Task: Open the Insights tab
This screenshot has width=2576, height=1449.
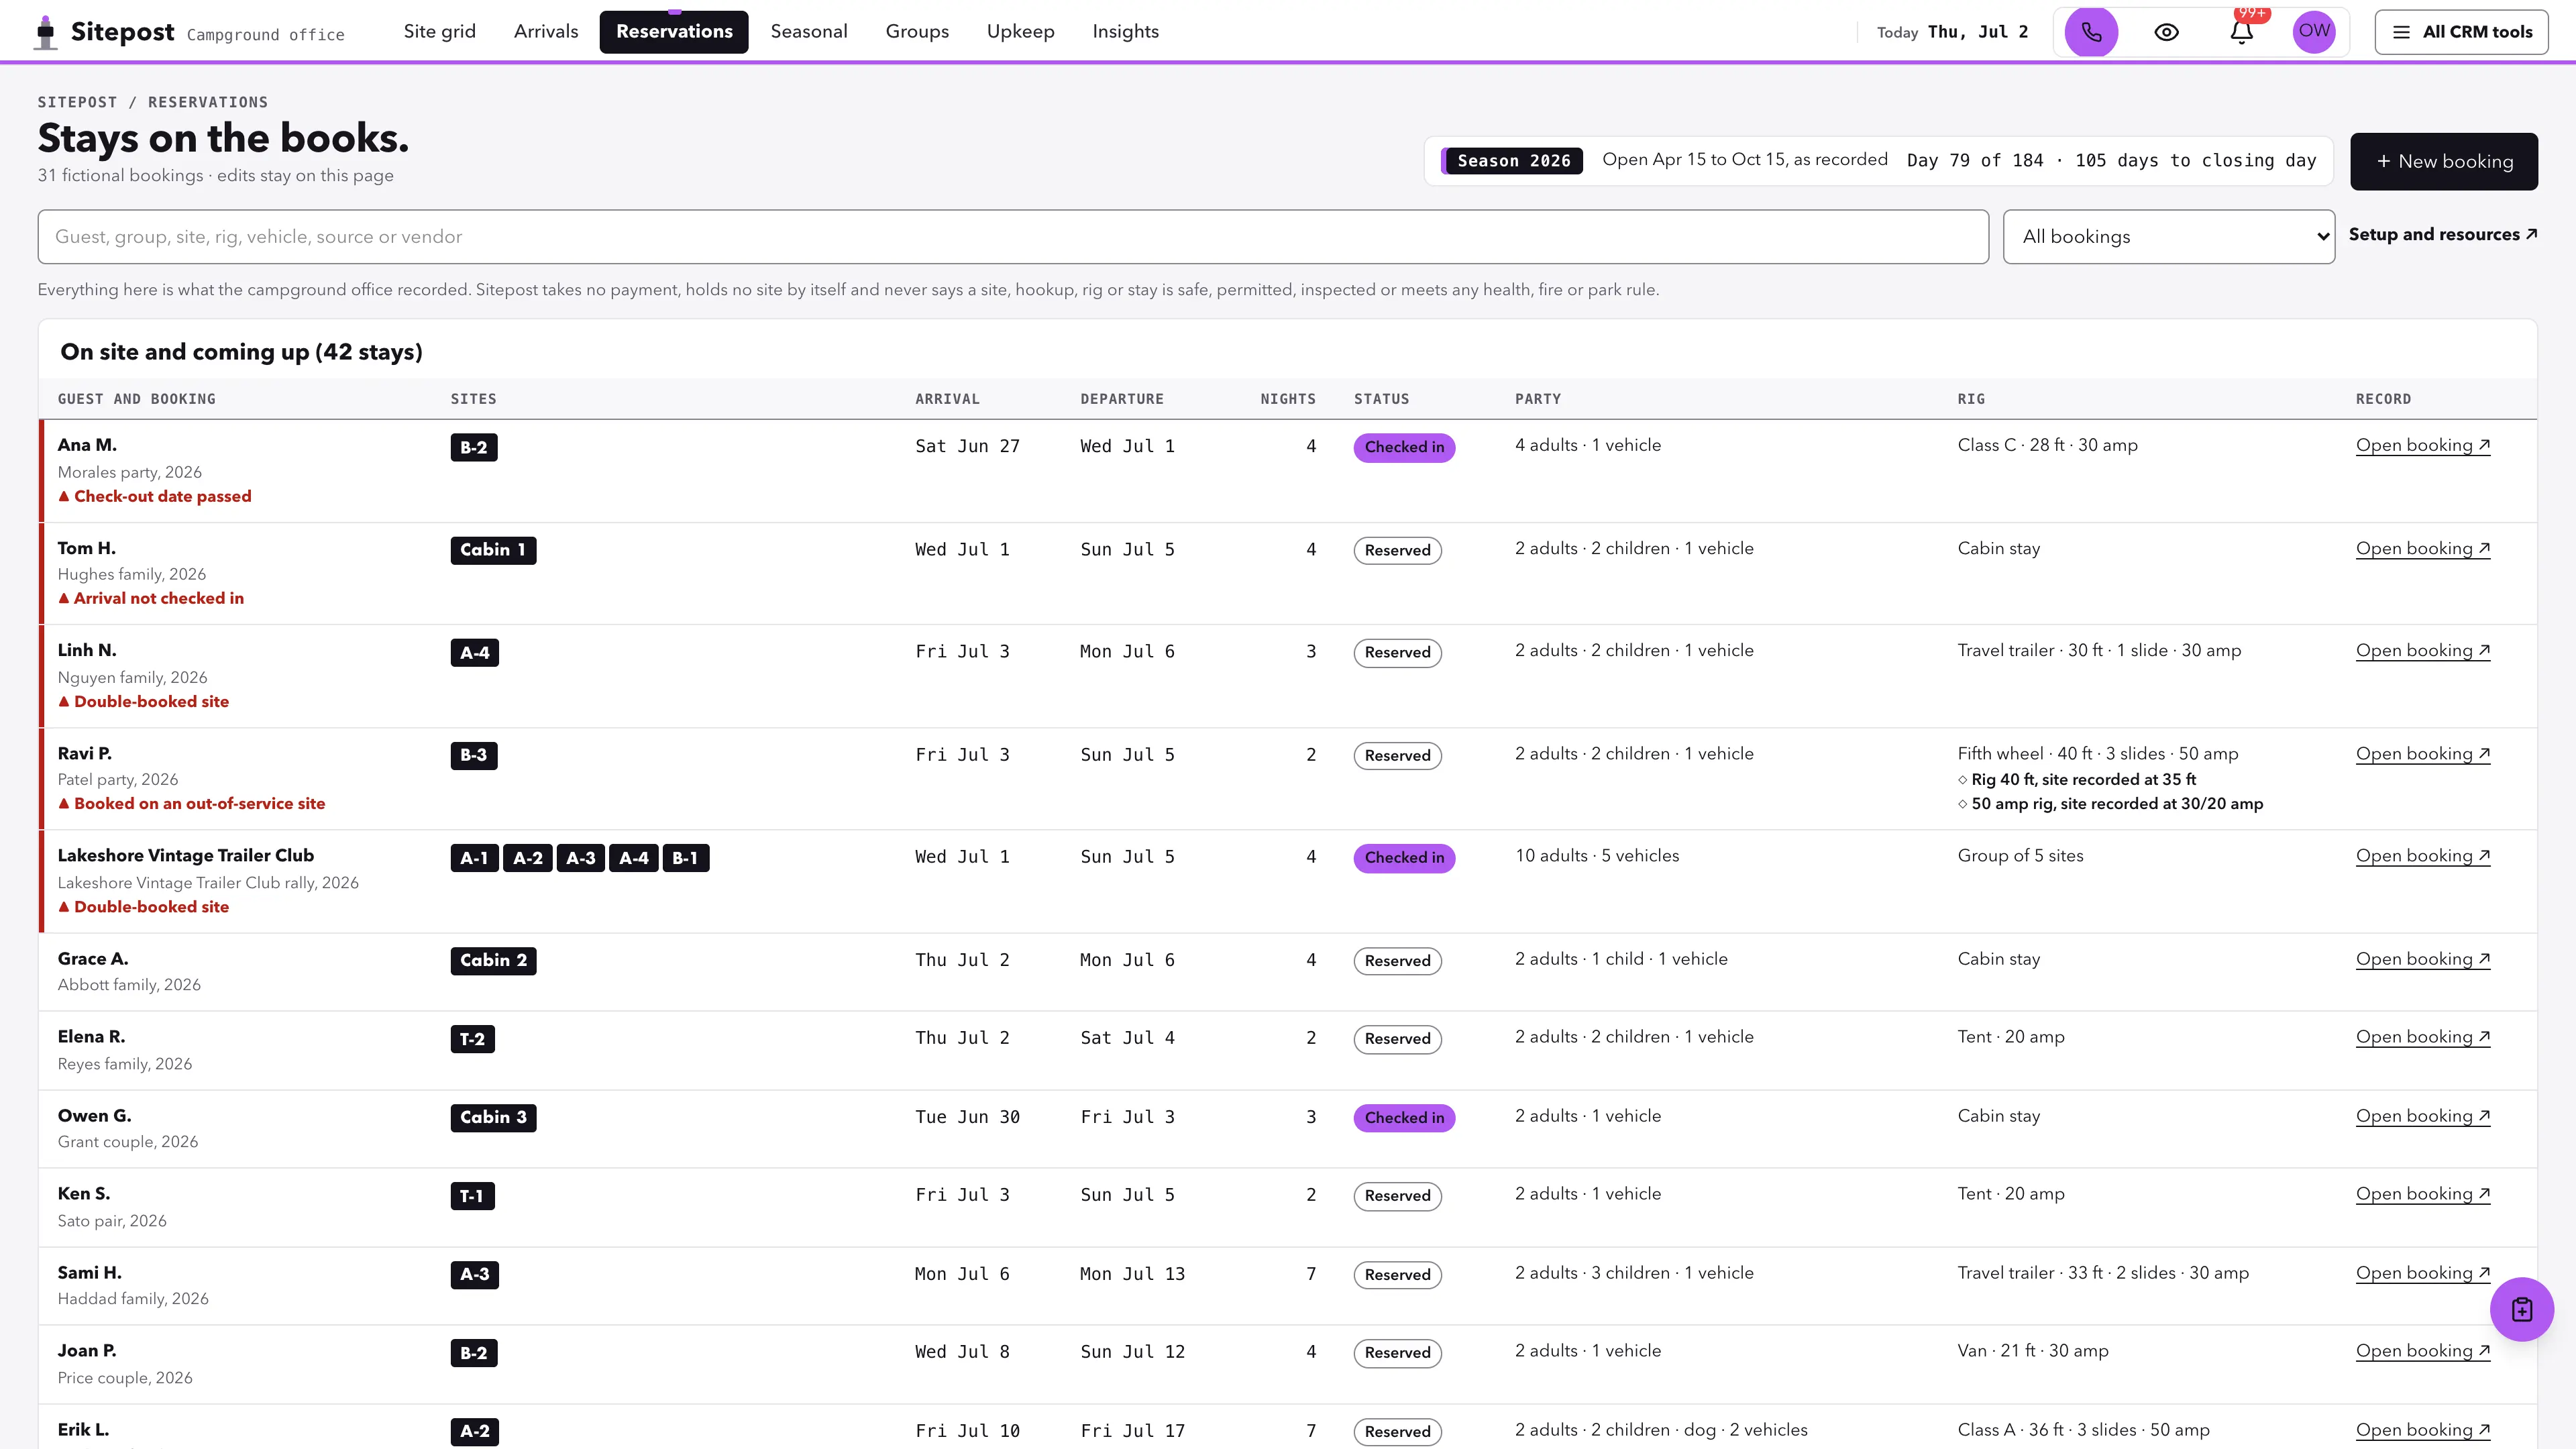Action: (1125, 31)
